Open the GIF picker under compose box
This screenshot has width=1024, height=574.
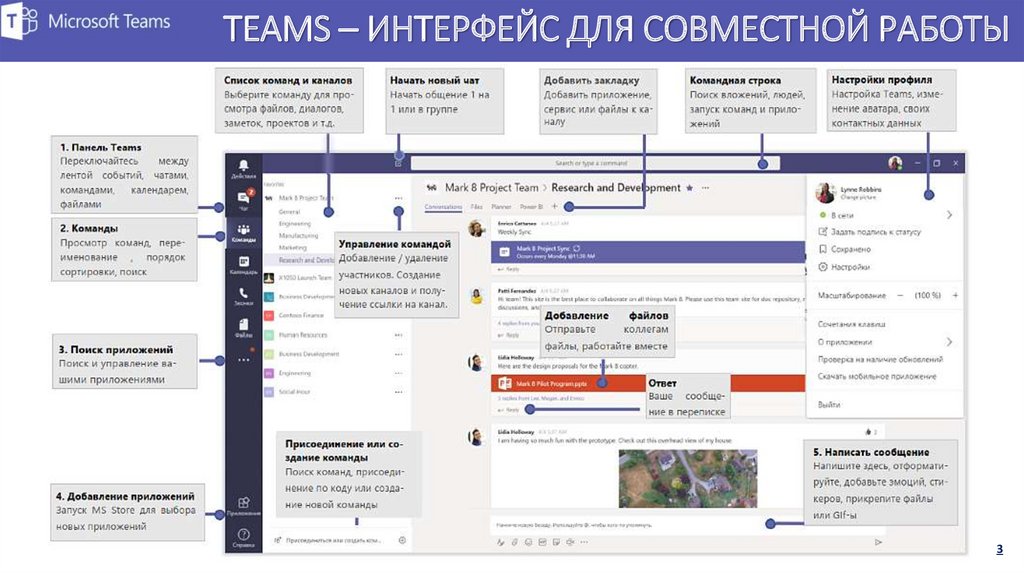pyautogui.click(x=542, y=542)
